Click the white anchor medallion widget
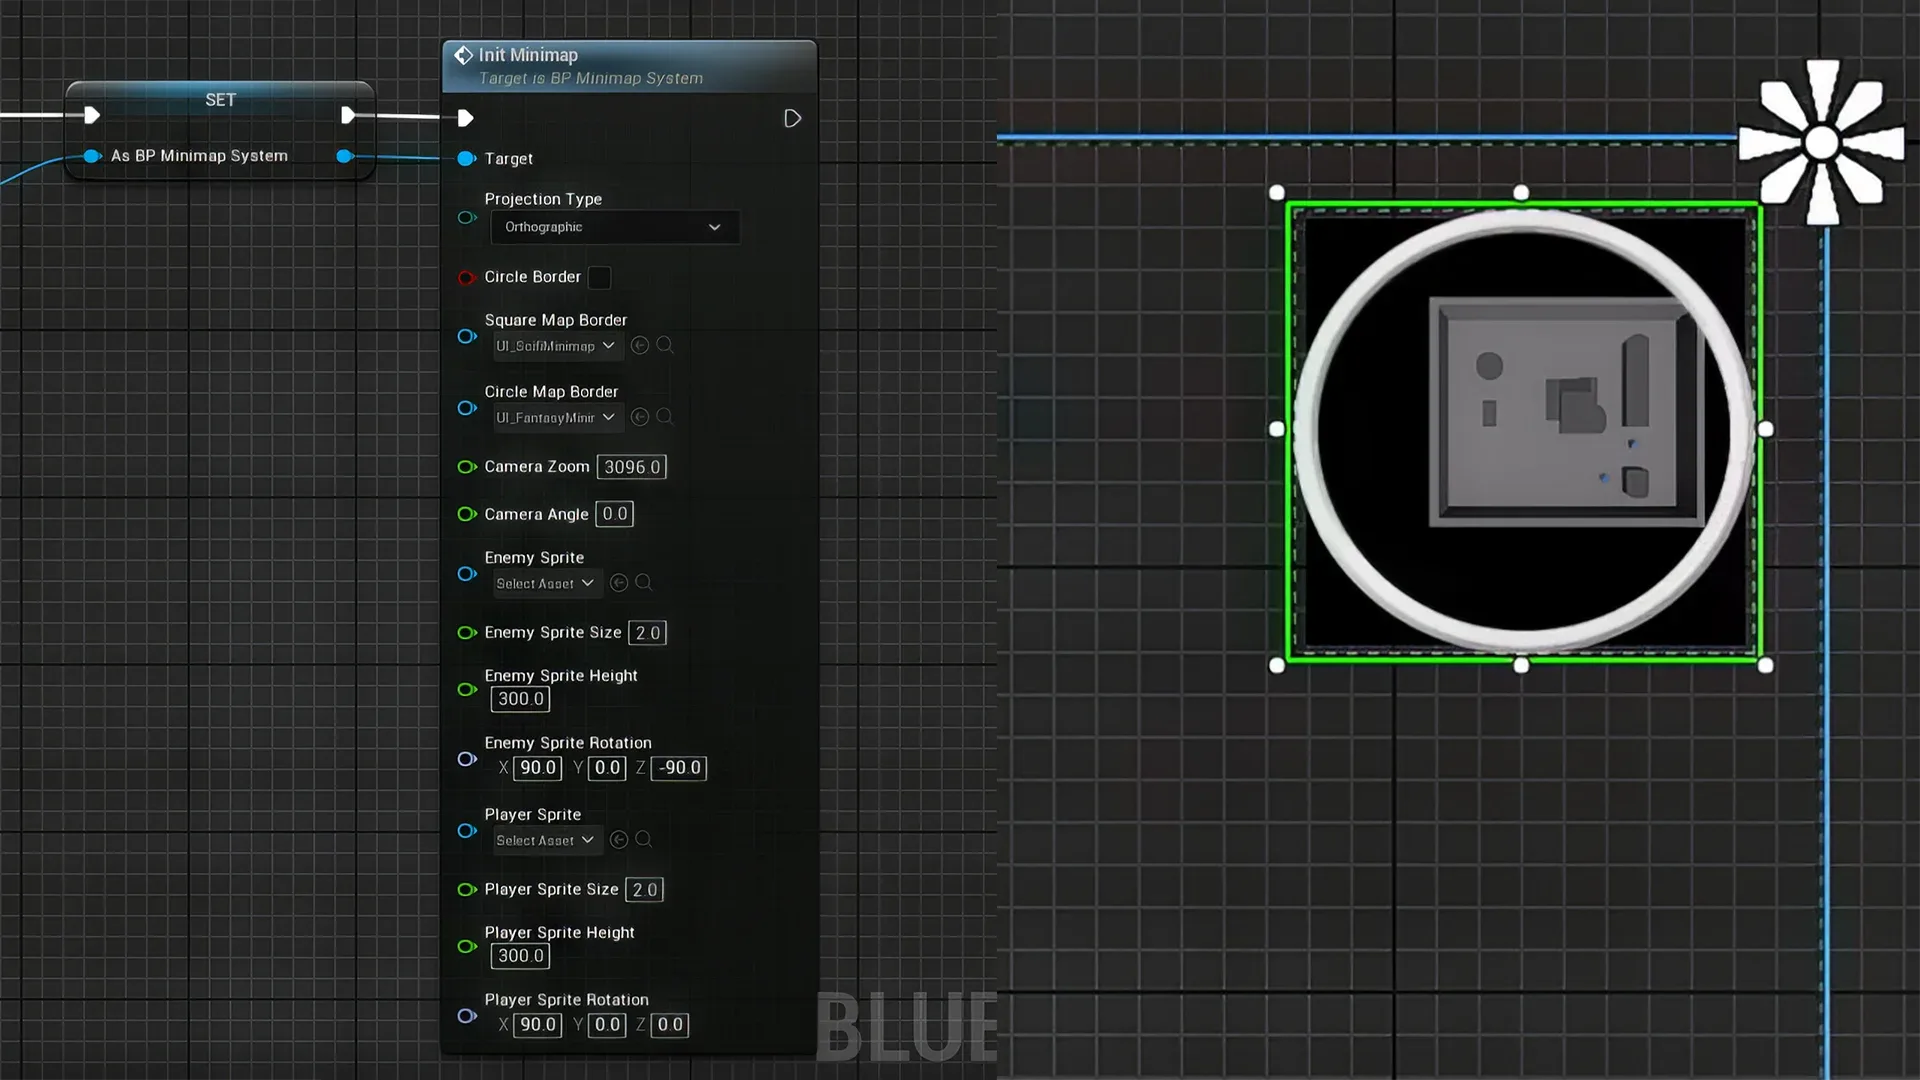The image size is (1920, 1080). click(1822, 142)
